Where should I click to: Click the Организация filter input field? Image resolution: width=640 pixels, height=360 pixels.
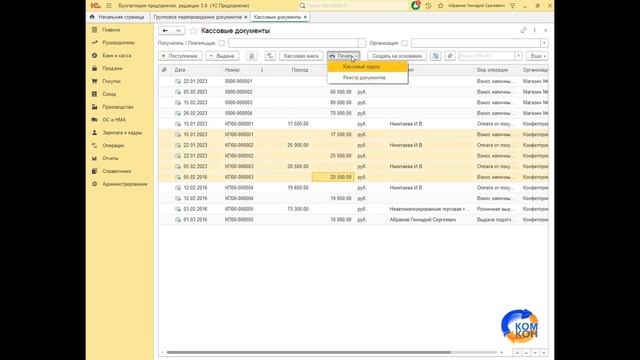(x=476, y=43)
